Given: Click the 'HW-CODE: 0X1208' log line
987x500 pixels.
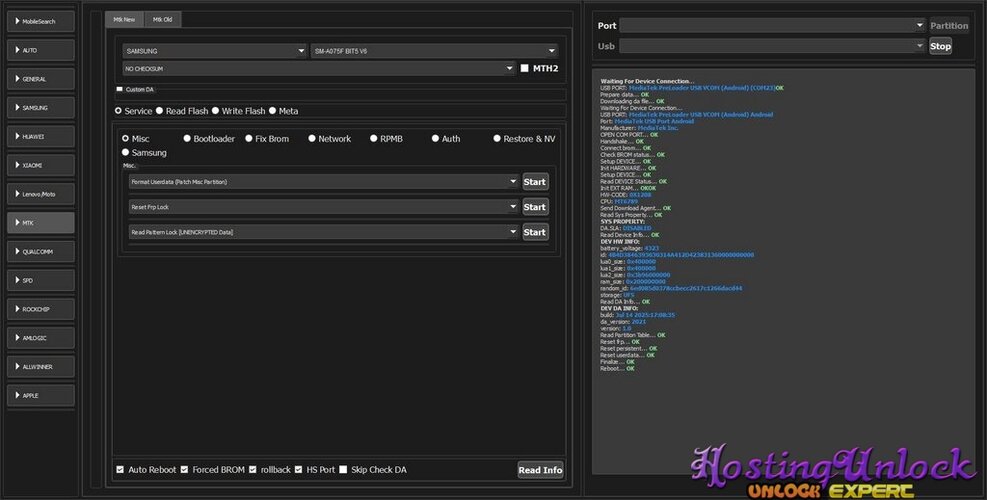Looking at the screenshot, I should coord(626,195).
